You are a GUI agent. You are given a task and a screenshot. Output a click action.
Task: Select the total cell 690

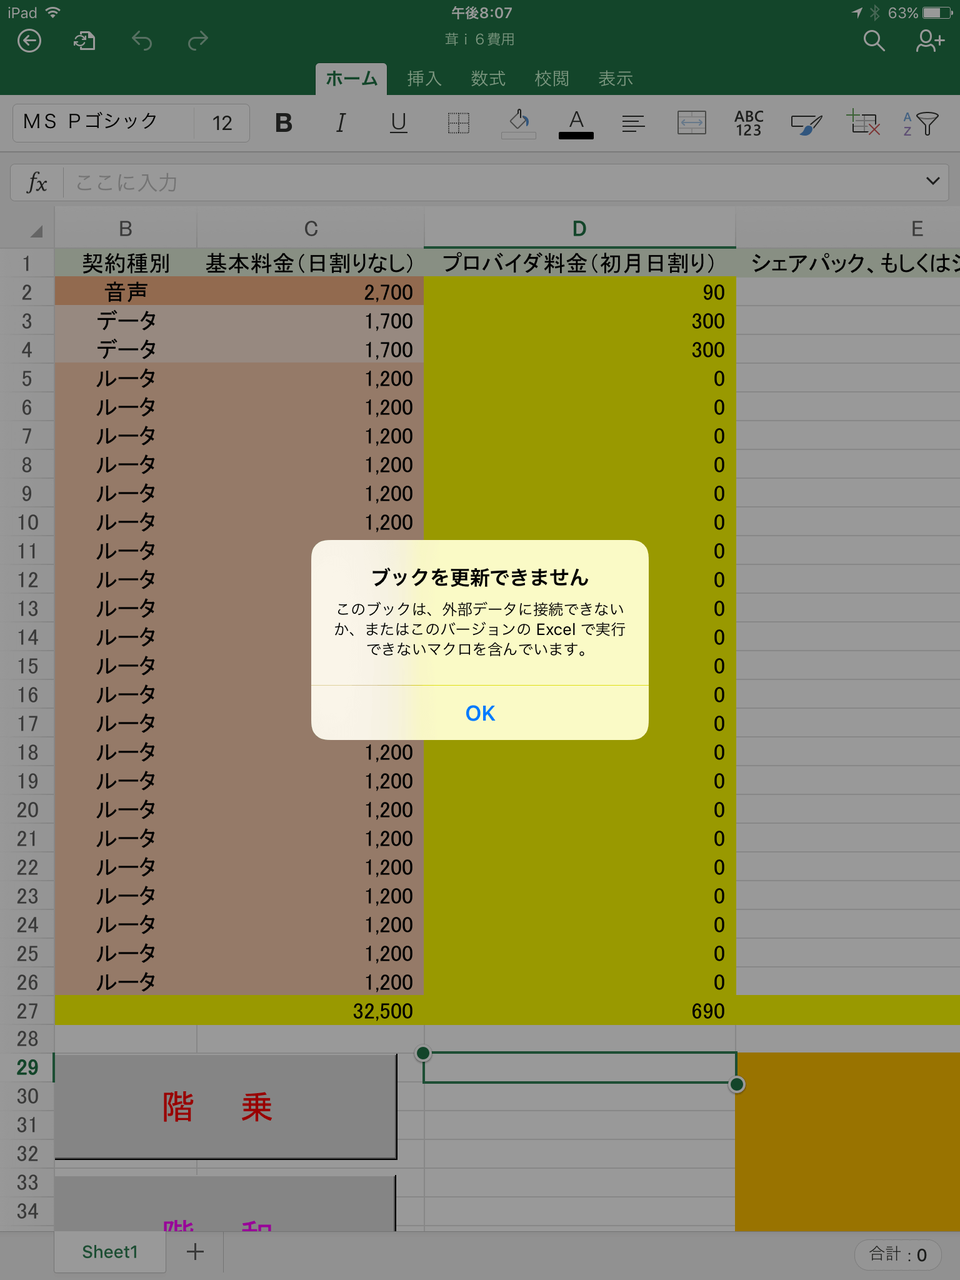coord(580,1011)
